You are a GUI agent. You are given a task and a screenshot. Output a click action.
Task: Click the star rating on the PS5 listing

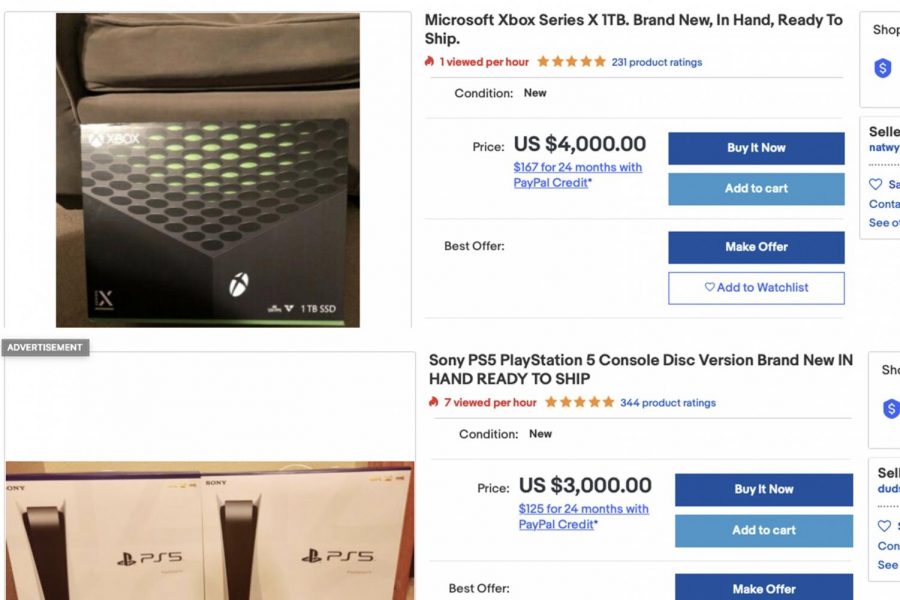tap(580, 402)
